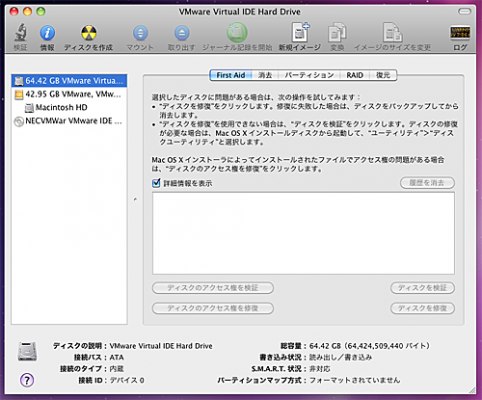Click the ディスクを修復 (Repair Disk) button
The height and width of the screenshot is (400, 482).
tap(422, 308)
